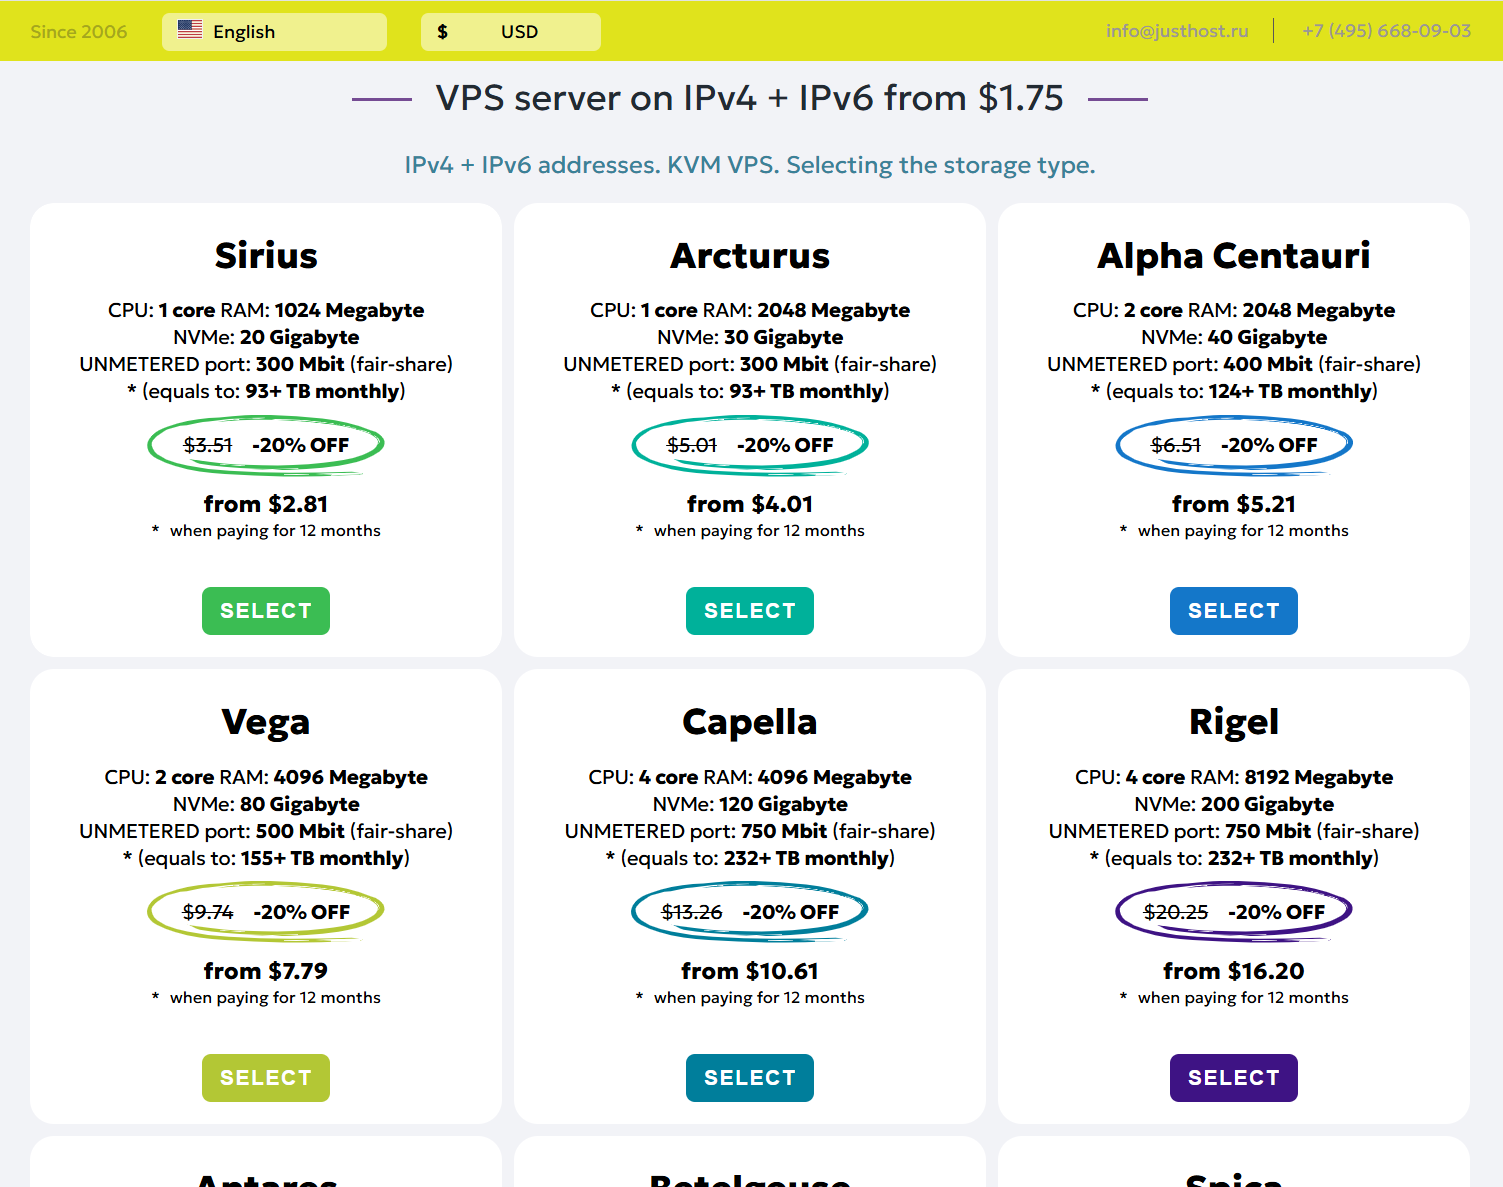Click 'RAM: 8192 Megabyte' in Rigel card
The height and width of the screenshot is (1187, 1503).
coord(1294,777)
